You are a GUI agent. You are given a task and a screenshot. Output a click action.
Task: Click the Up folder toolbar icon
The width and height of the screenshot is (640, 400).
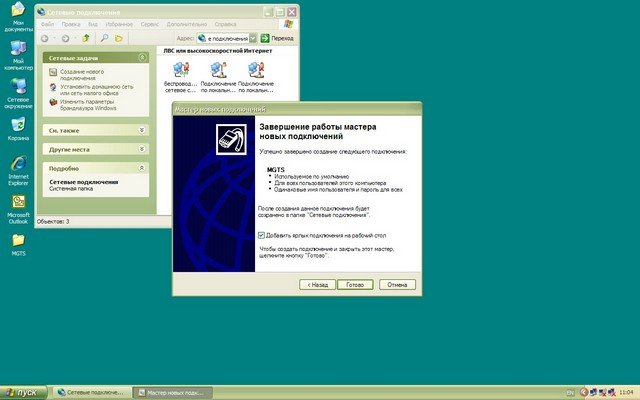click(x=87, y=38)
